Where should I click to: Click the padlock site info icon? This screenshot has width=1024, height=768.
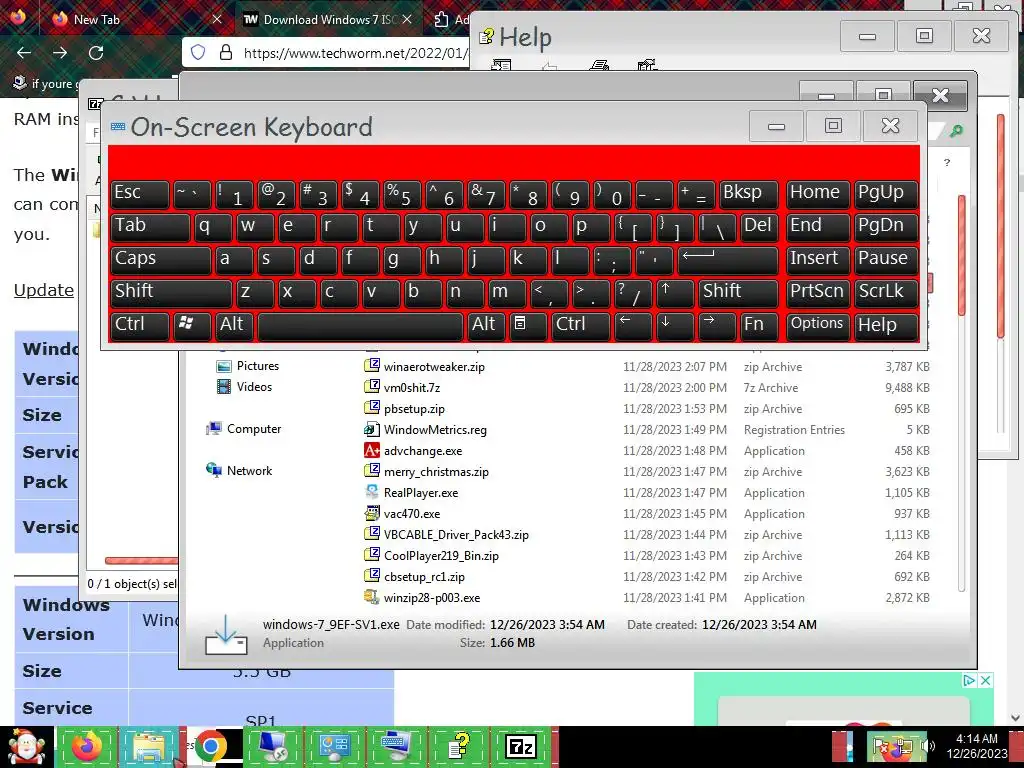[226, 52]
